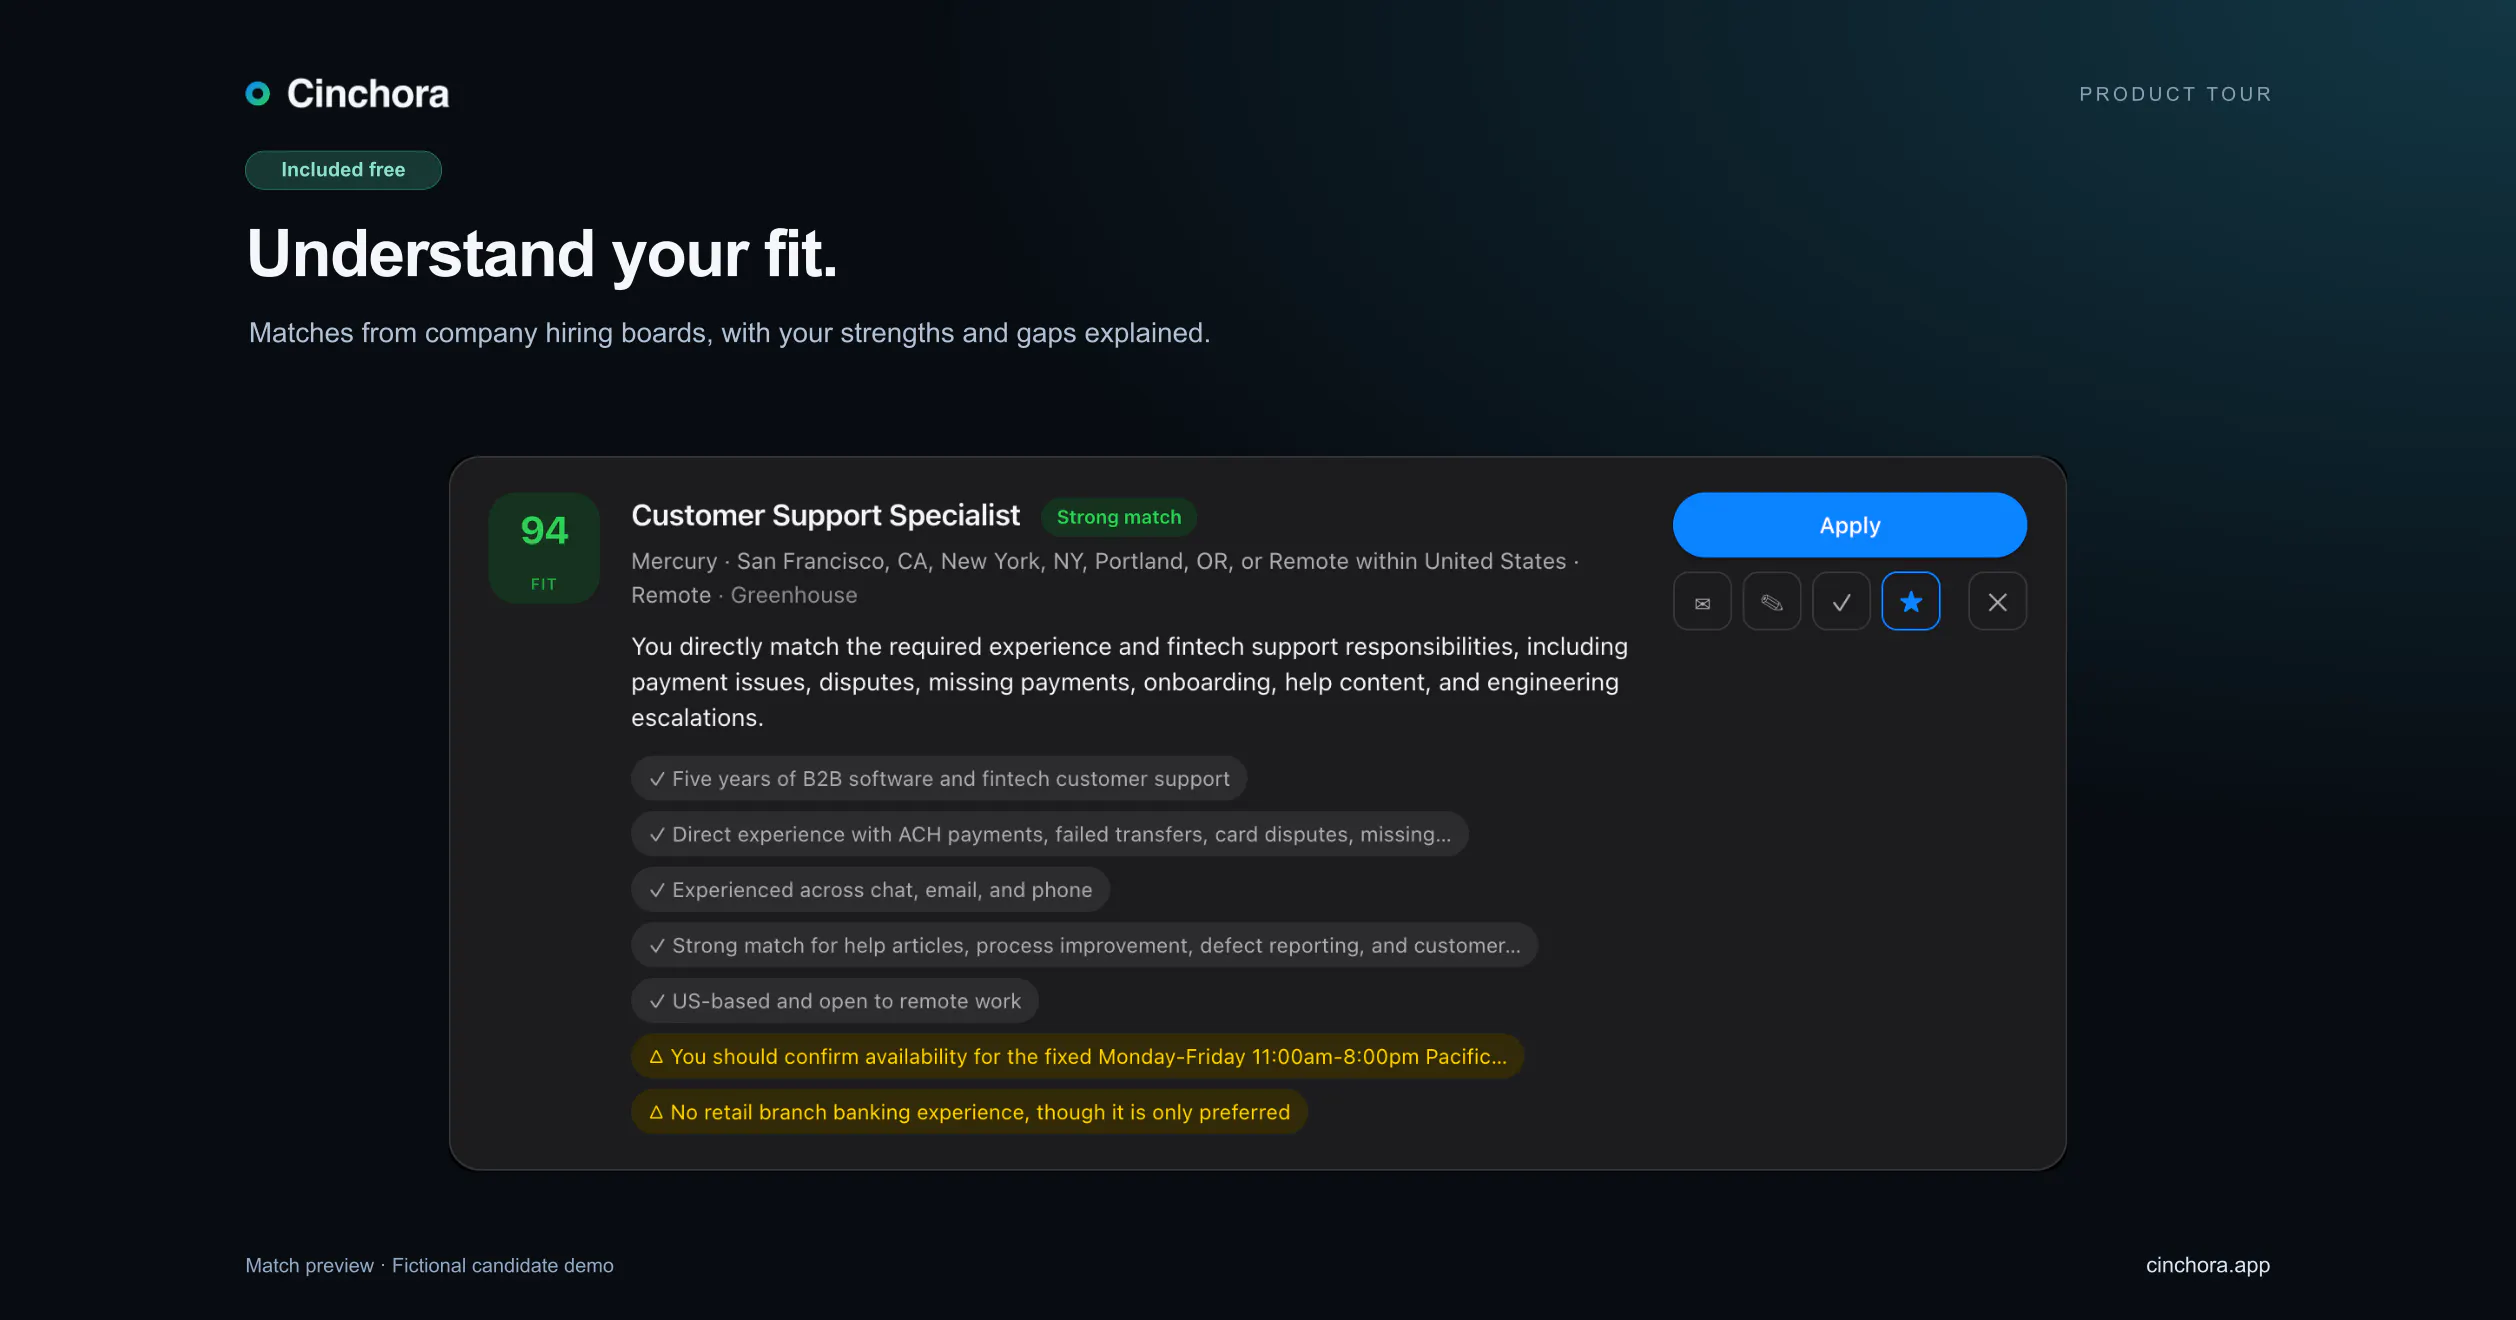Click the Understand your fit heading
The width and height of the screenshot is (2516, 1320).
pos(541,254)
